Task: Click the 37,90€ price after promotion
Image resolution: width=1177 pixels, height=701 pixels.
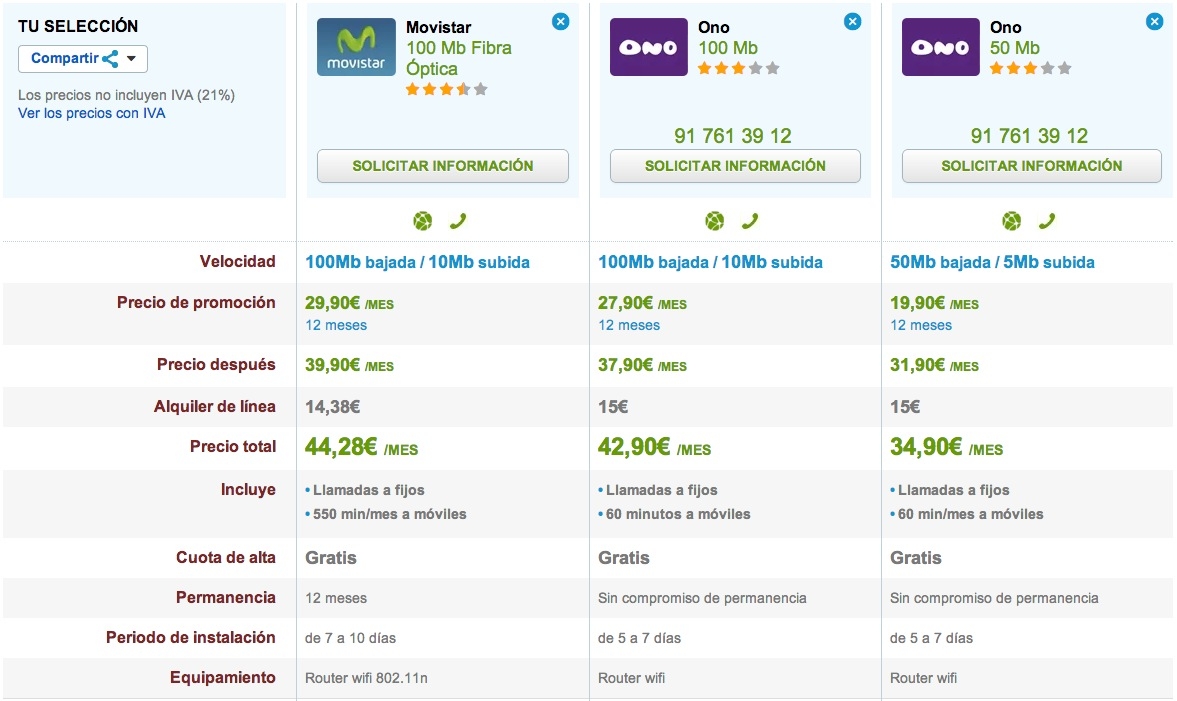Action: click(x=642, y=366)
